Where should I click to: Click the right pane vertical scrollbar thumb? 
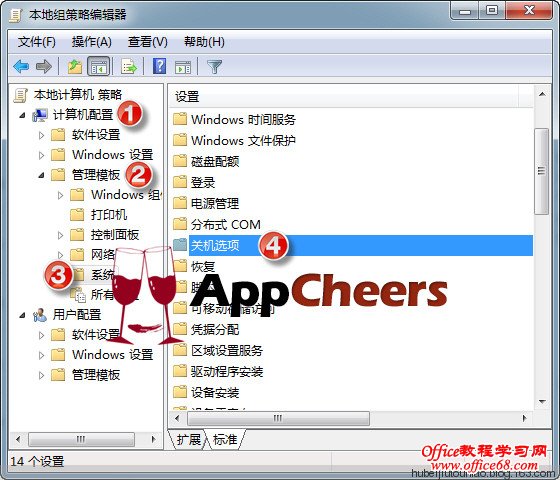point(542,171)
